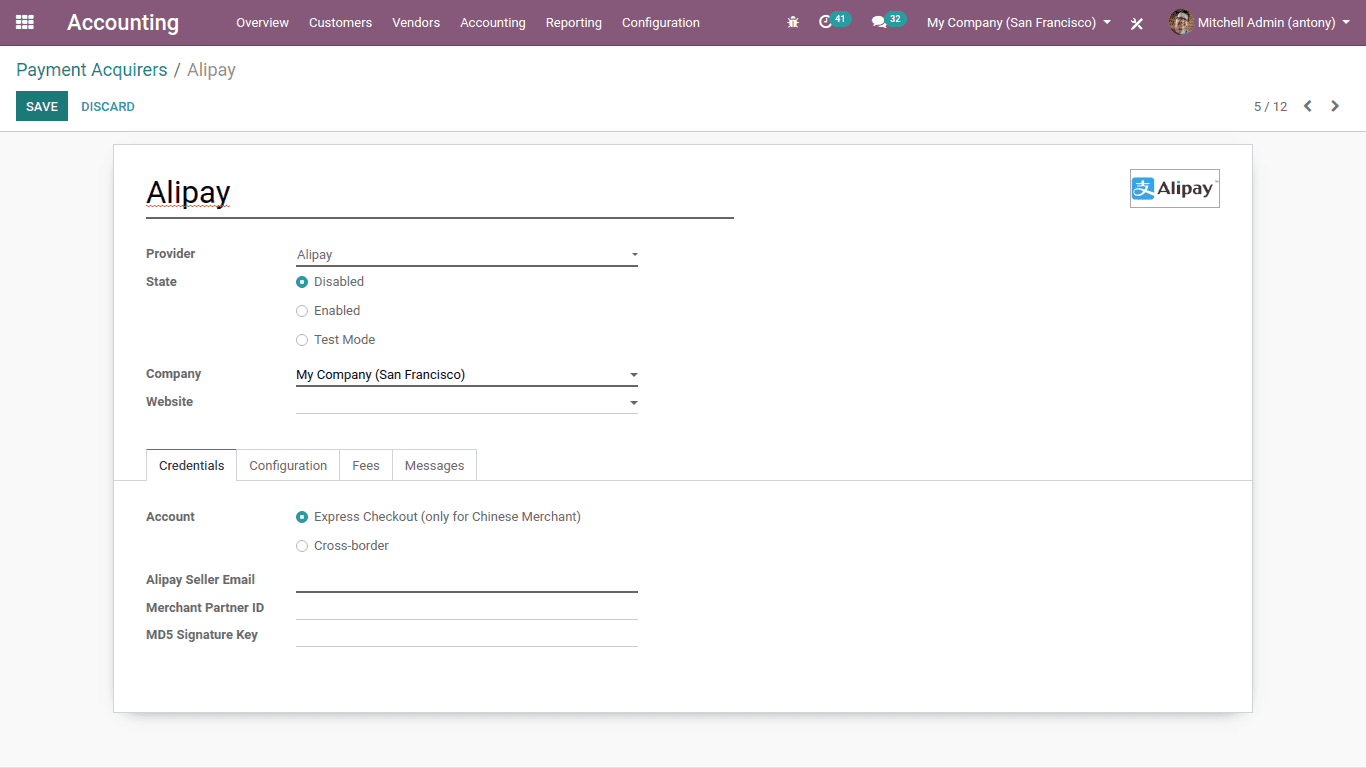Screen dimensions: 1366x768
Task: Open company switcher My Company (San Francisco)
Action: [1019, 22]
